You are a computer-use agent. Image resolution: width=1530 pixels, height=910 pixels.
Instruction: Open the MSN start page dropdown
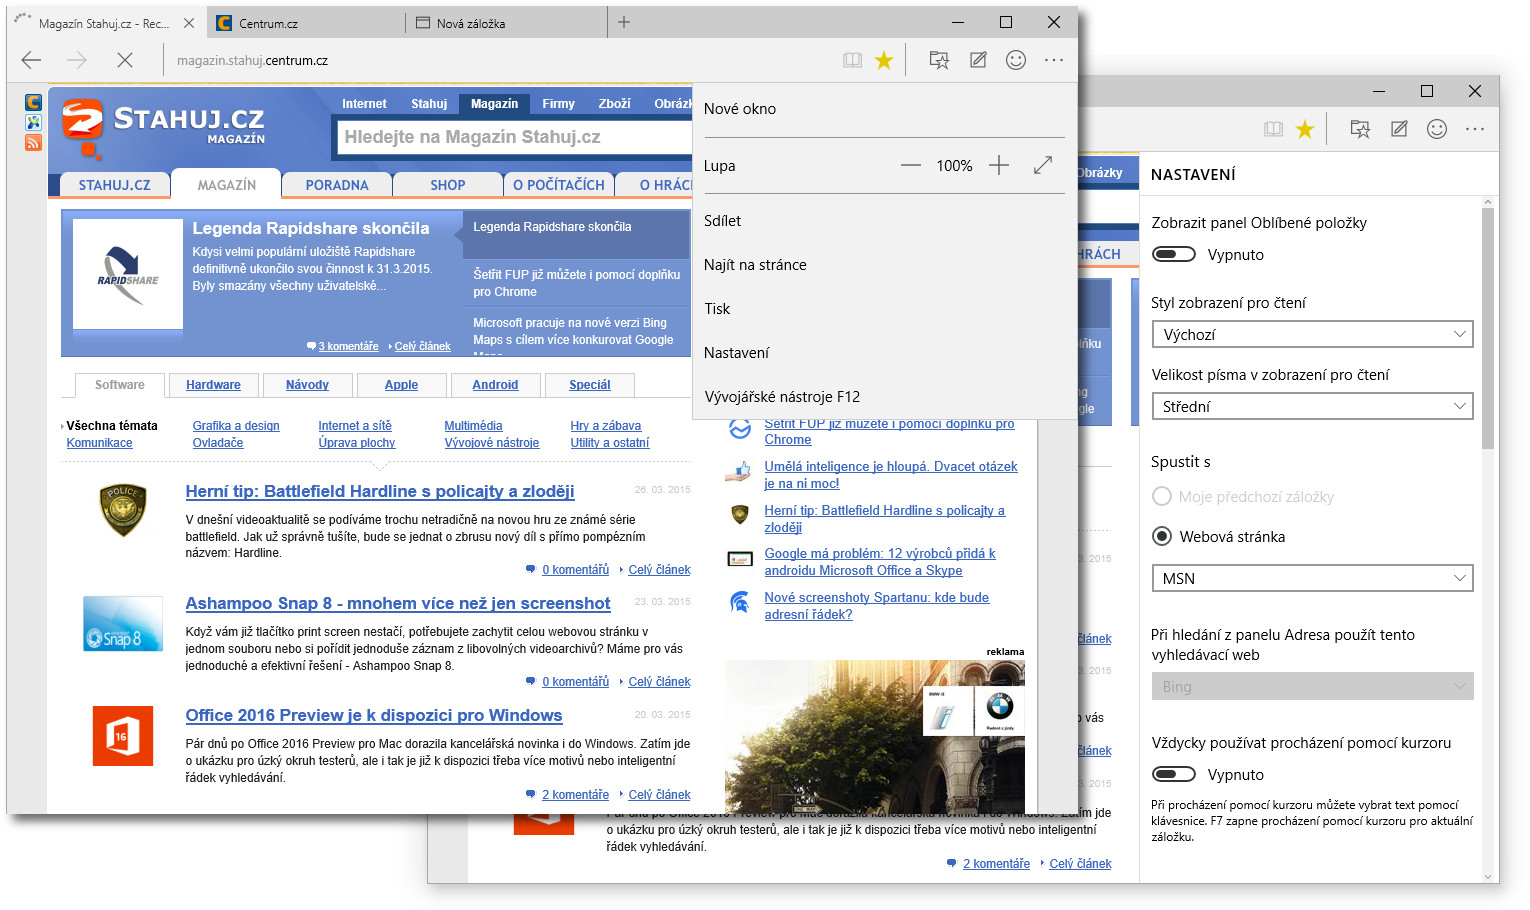[x=1313, y=578]
